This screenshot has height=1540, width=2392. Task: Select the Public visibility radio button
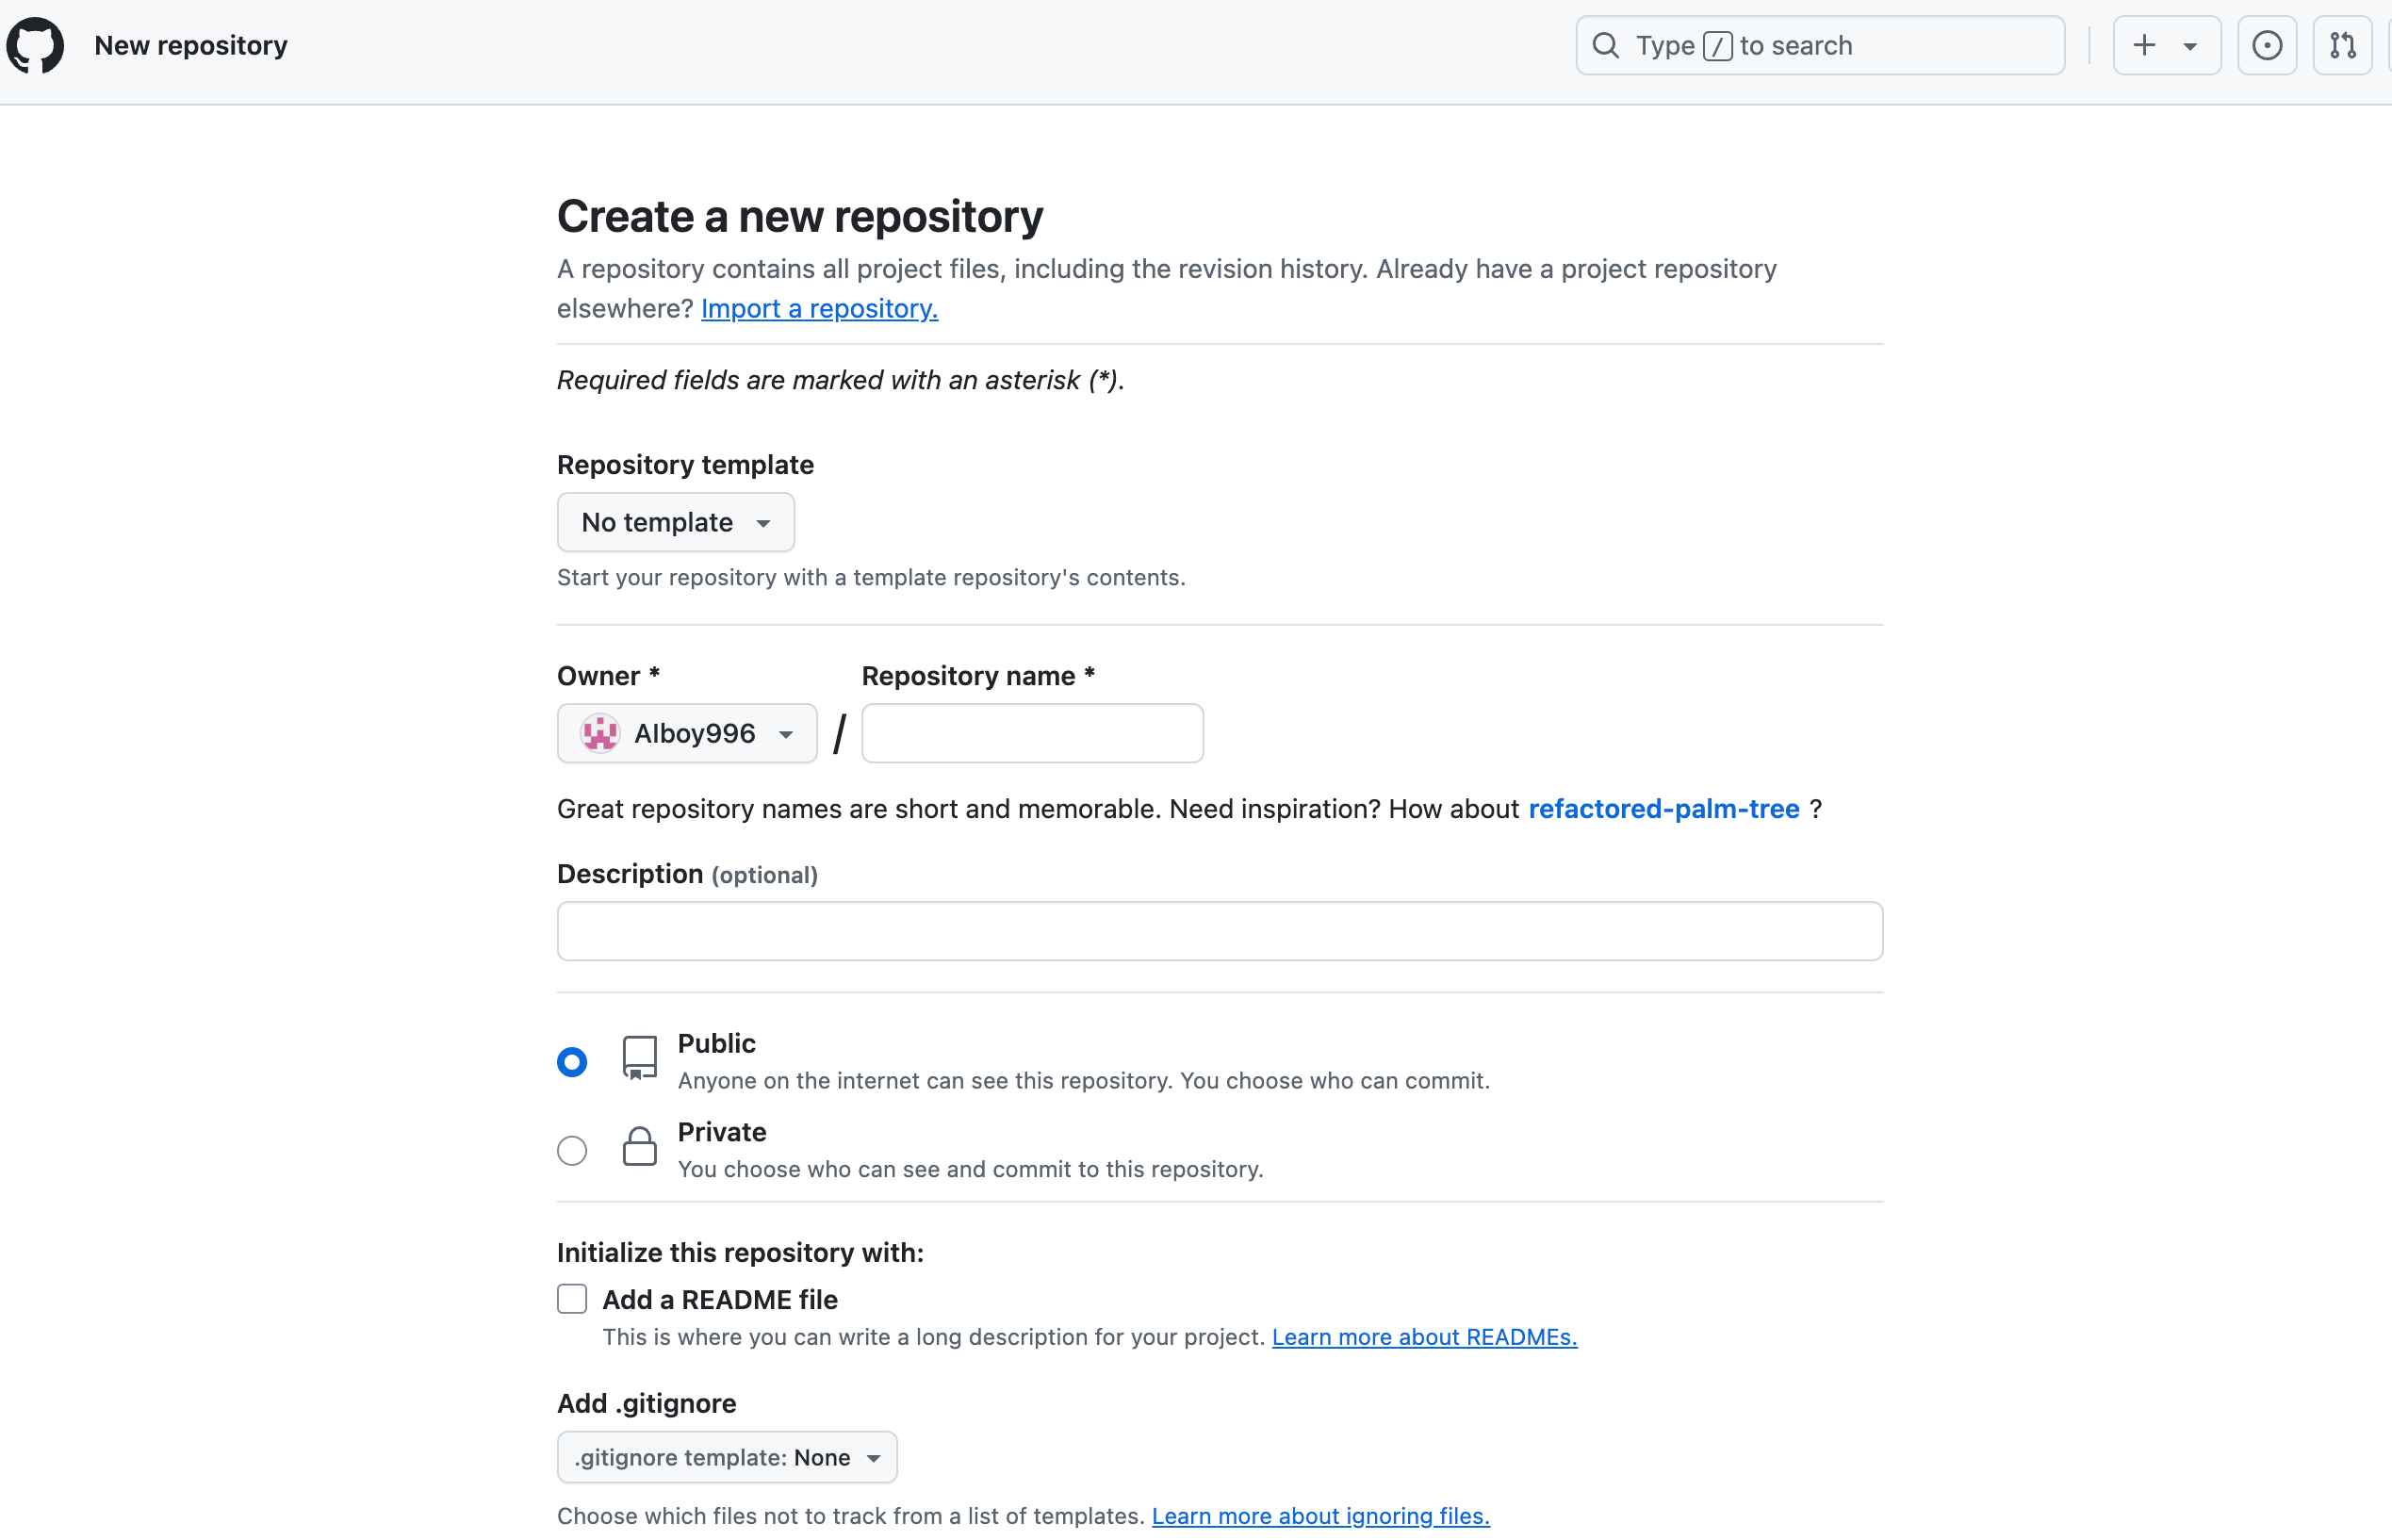coord(572,1061)
